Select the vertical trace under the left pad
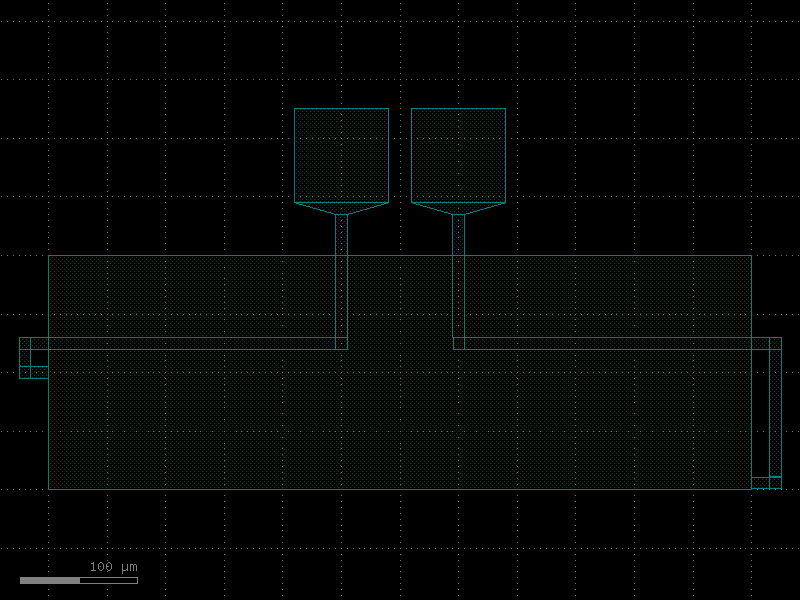The image size is (800, 600). coord(341,282)
